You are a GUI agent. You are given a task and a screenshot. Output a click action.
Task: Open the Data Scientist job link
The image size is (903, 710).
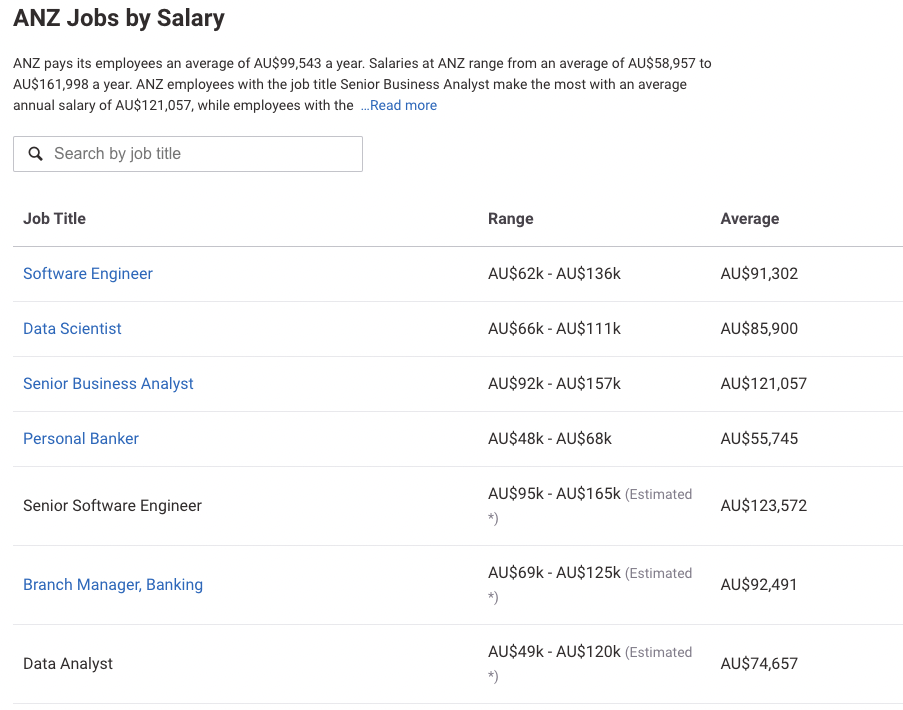tap(72, 329)
